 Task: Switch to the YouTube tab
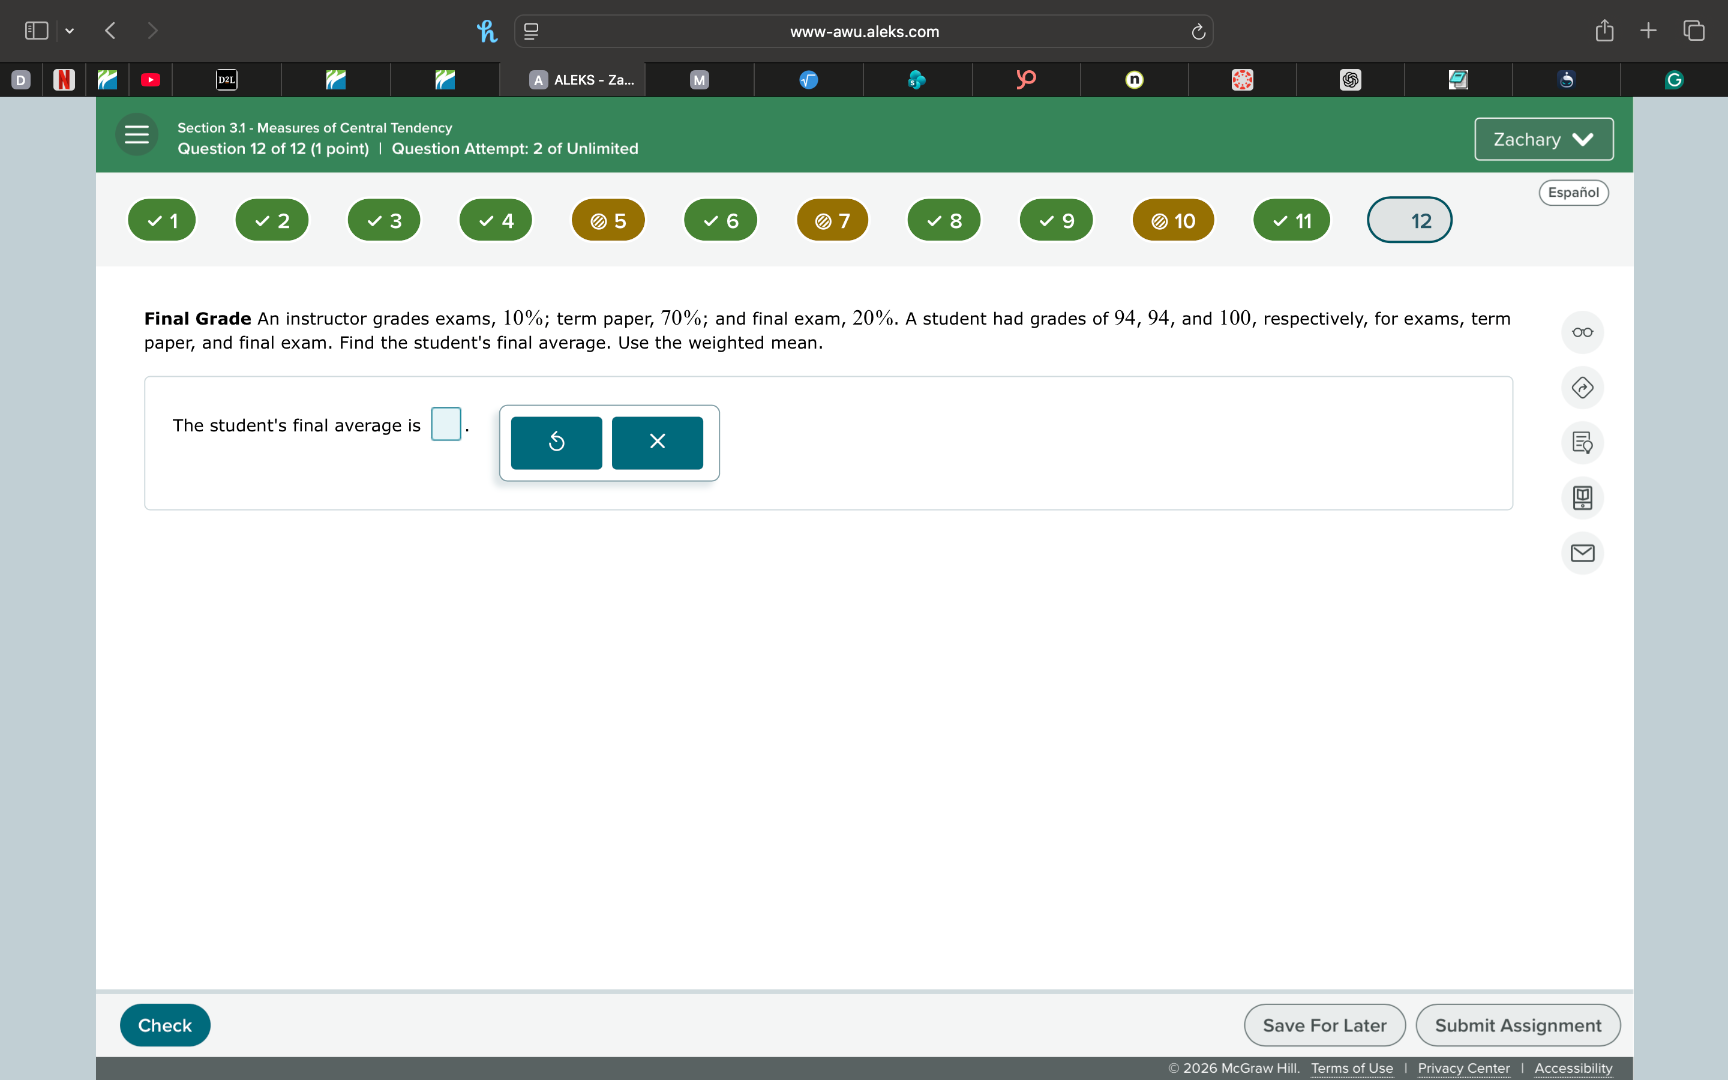(x=150, y=79)
